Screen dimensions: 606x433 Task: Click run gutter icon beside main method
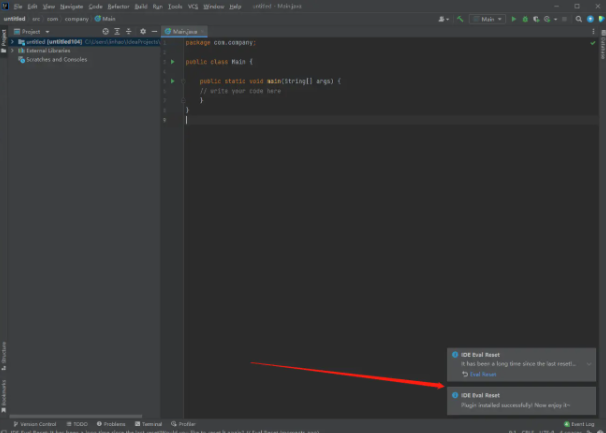(x=173, y=81)
